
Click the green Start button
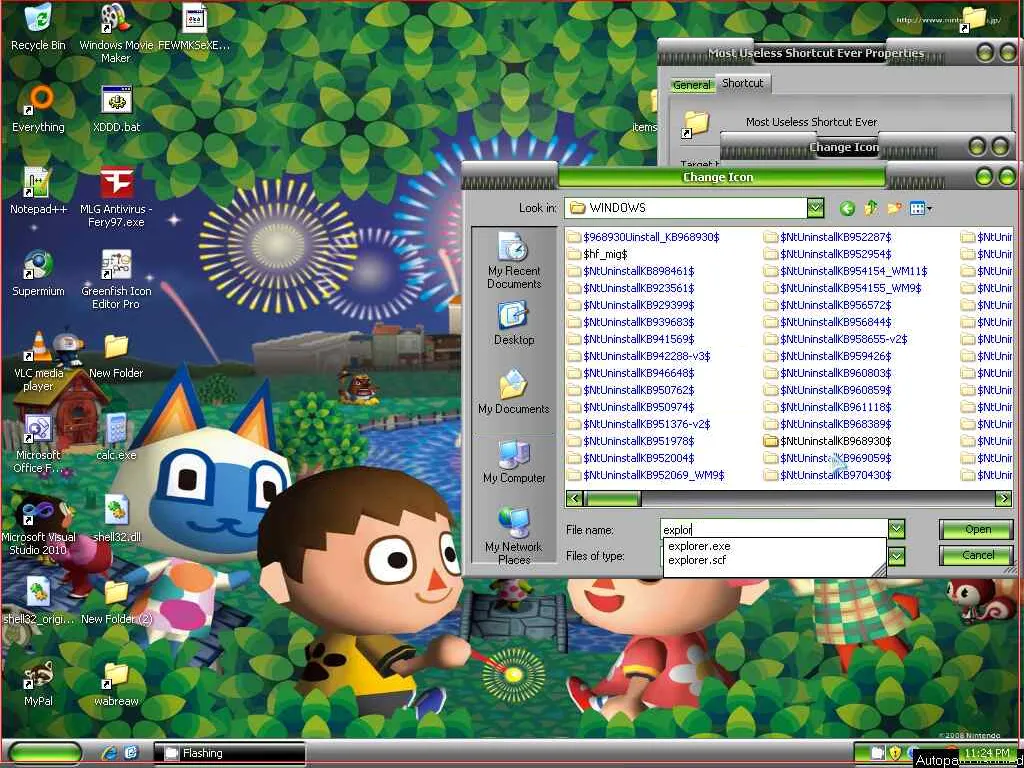(45, 753)
